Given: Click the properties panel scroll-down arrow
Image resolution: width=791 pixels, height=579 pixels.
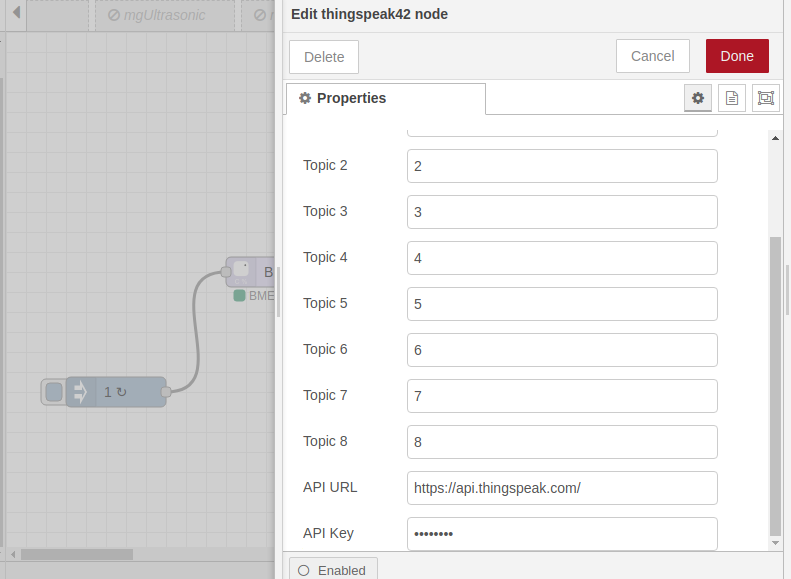Looking at the screenshot, I should (775, 542).
